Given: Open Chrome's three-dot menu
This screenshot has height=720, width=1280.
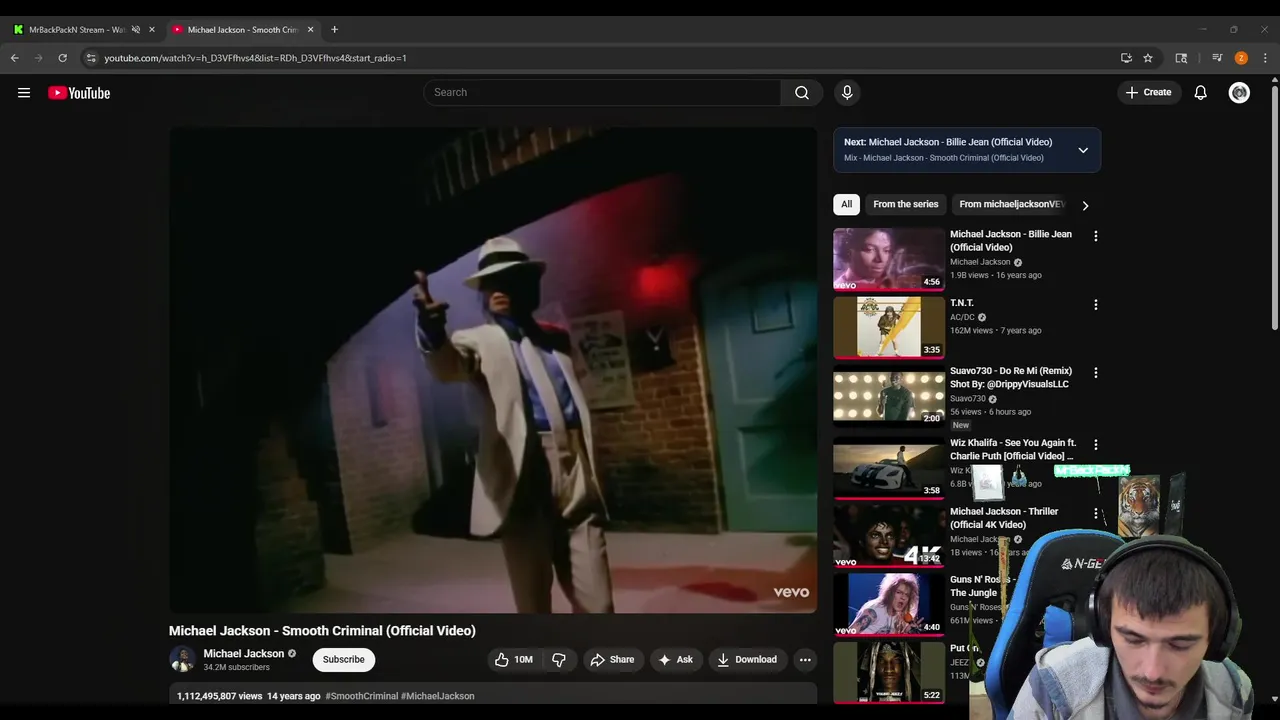Looking at the screenshot, I should coord(1265,58).
